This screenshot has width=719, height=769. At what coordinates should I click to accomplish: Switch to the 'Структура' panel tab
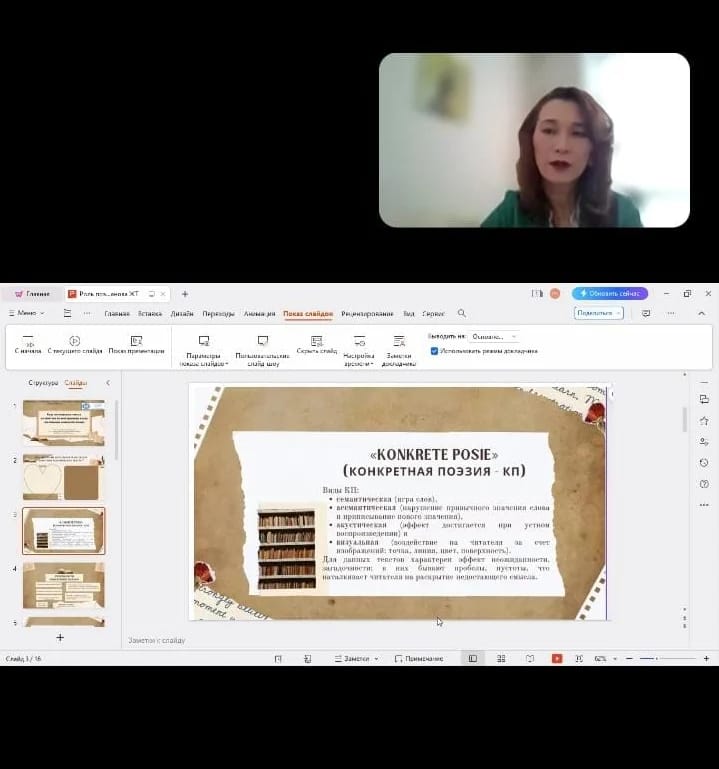click(43, 383)
